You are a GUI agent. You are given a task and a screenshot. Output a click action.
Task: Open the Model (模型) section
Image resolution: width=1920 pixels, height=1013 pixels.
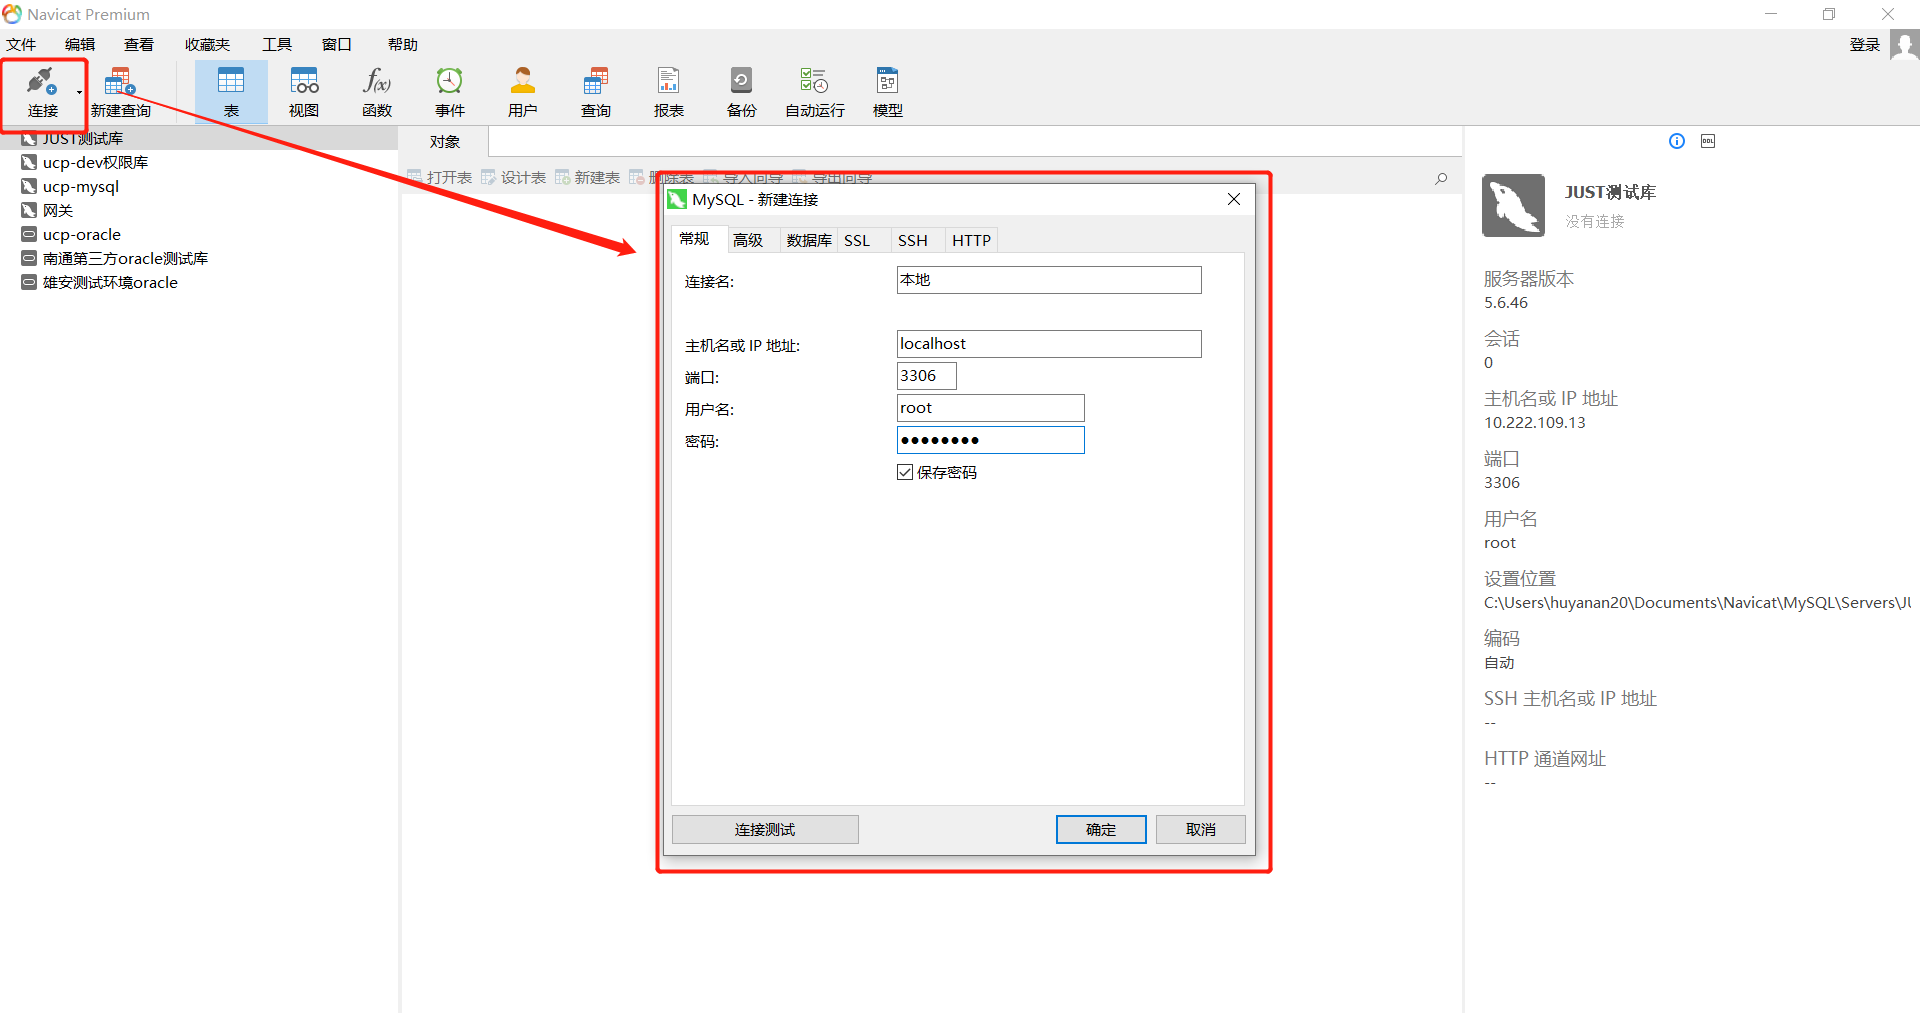(888, 92)
